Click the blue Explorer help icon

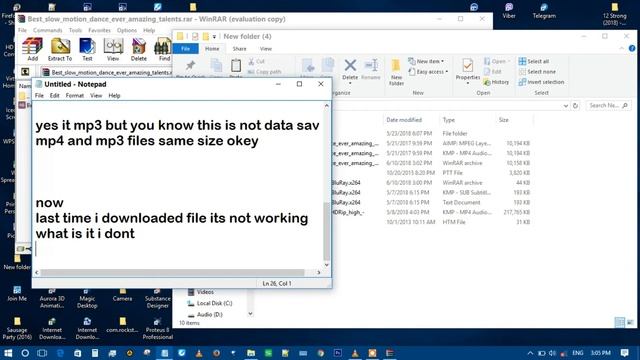(632, 48)
